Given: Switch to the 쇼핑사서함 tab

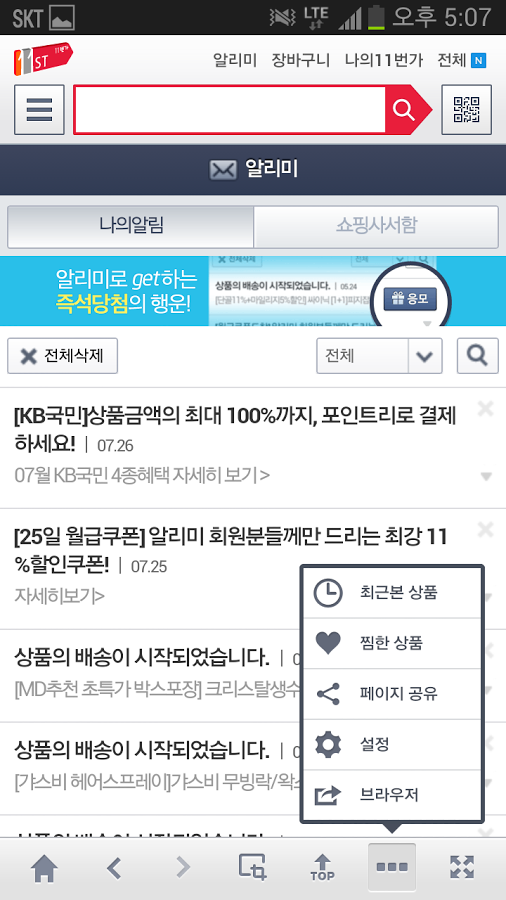Looking at the screenshot, I should [376, 226].
